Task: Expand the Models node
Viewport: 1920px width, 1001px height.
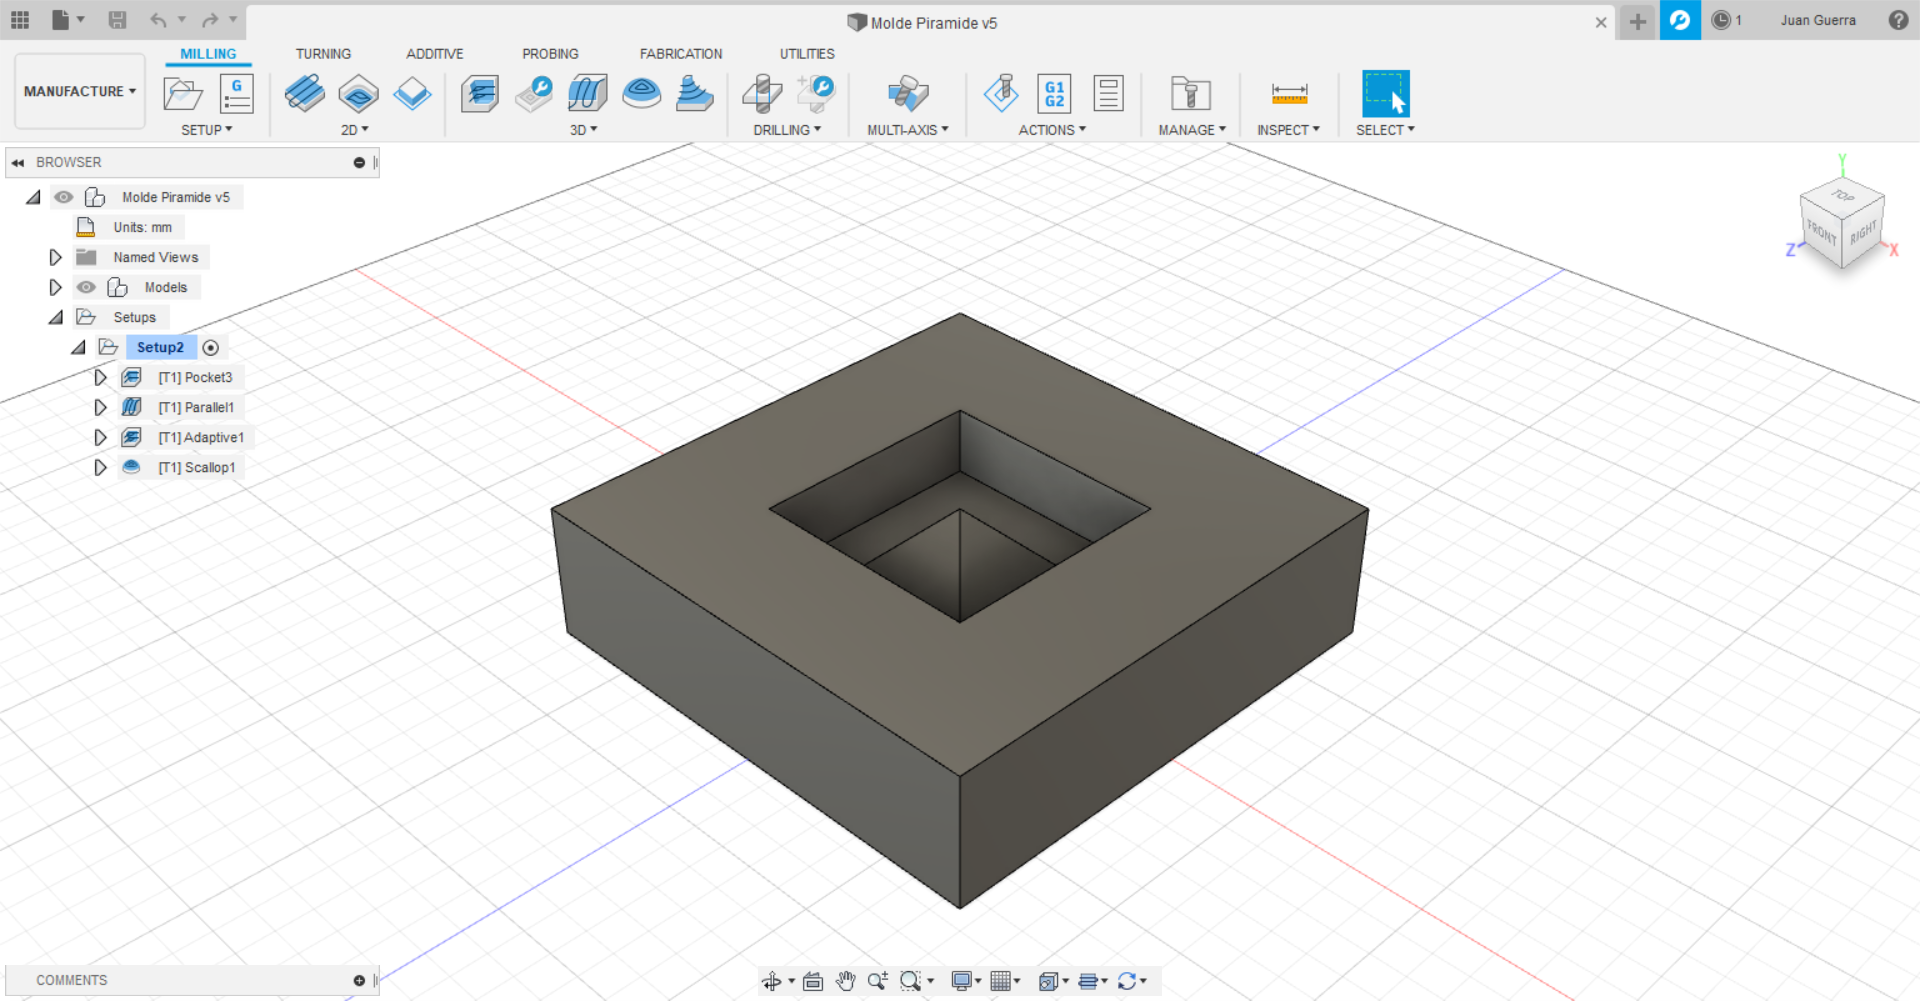Action: pyautogui.click(x=55, y=287)
